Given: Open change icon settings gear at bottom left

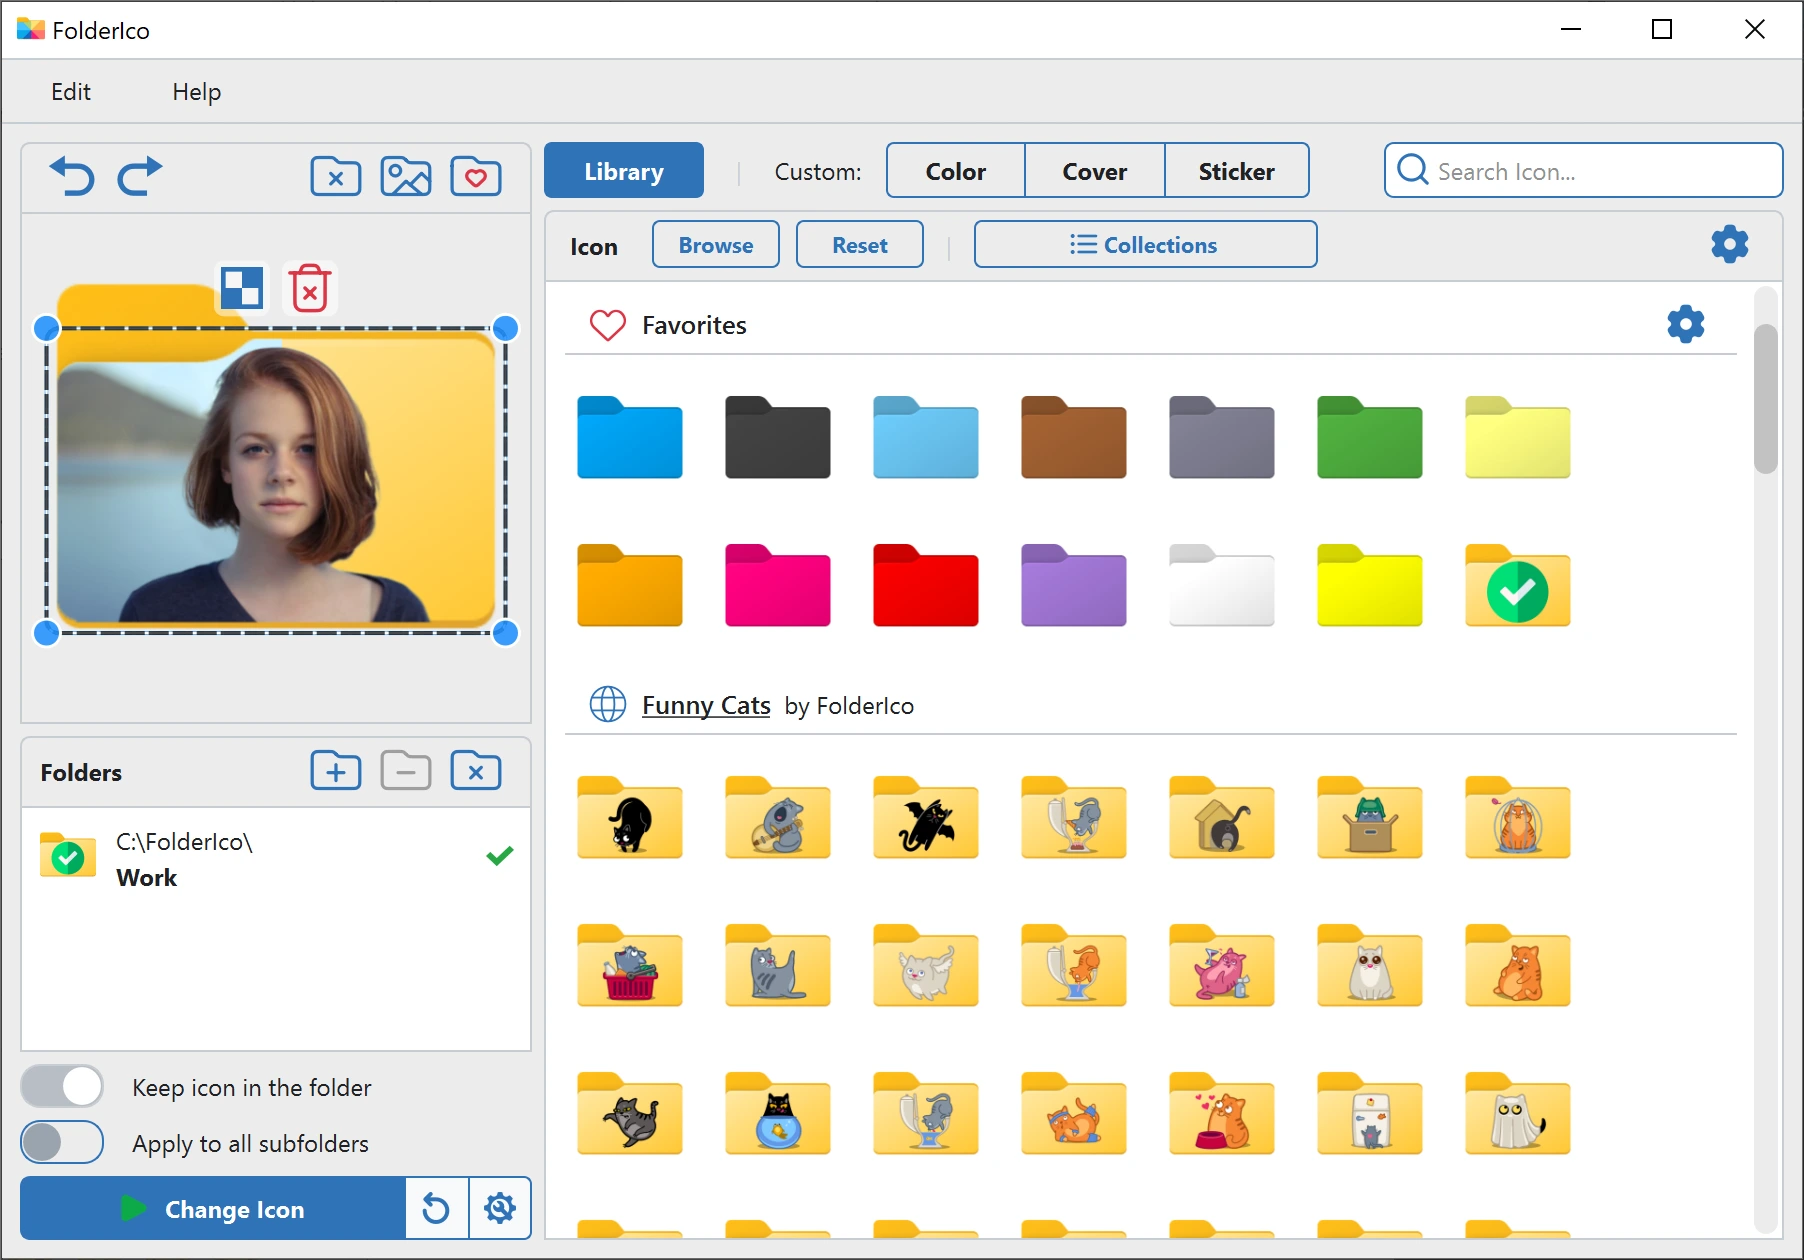Looking at the screenshot, I should (x=500, y=1209).
